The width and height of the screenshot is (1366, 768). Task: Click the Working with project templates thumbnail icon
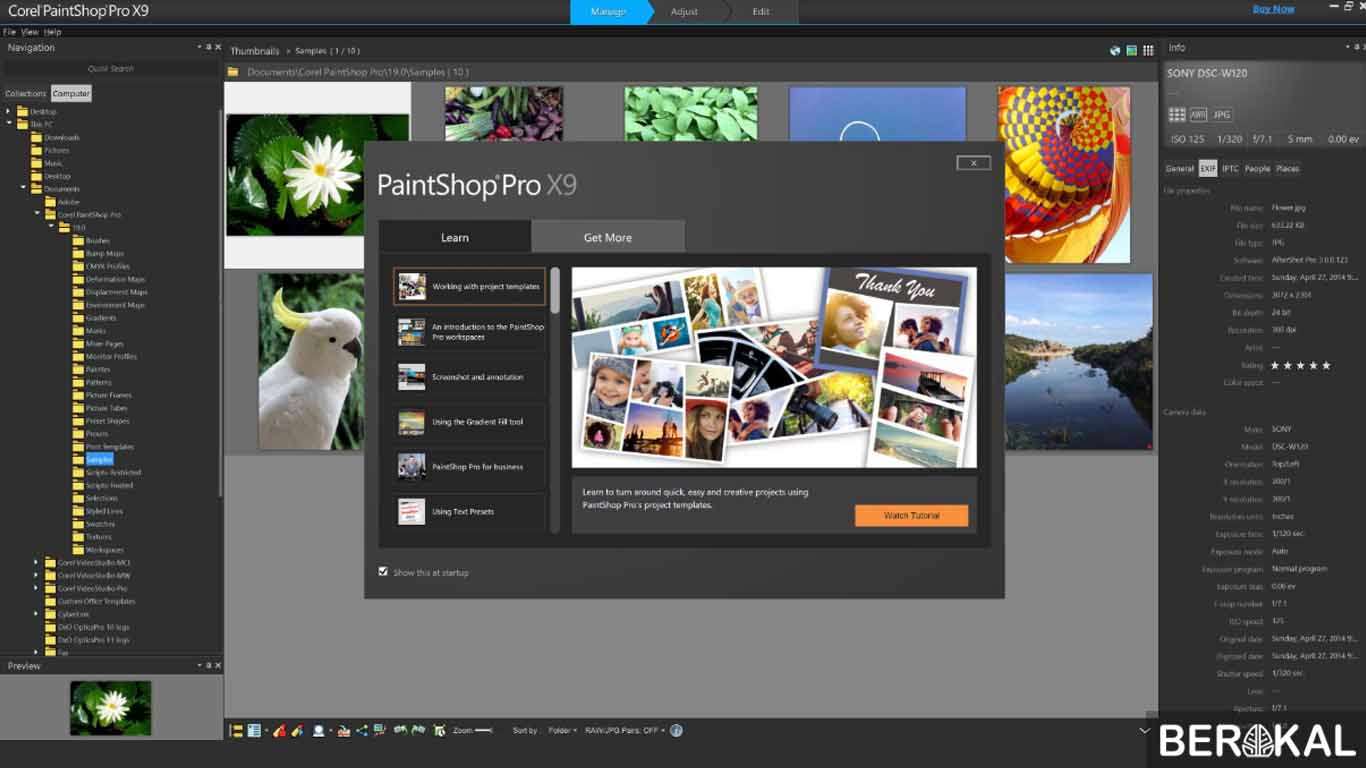(412, 286)
